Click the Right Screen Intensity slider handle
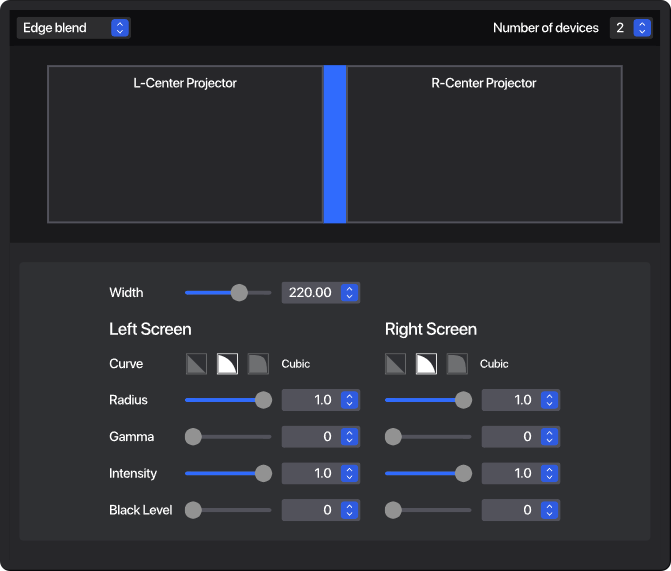 [463, 473]
